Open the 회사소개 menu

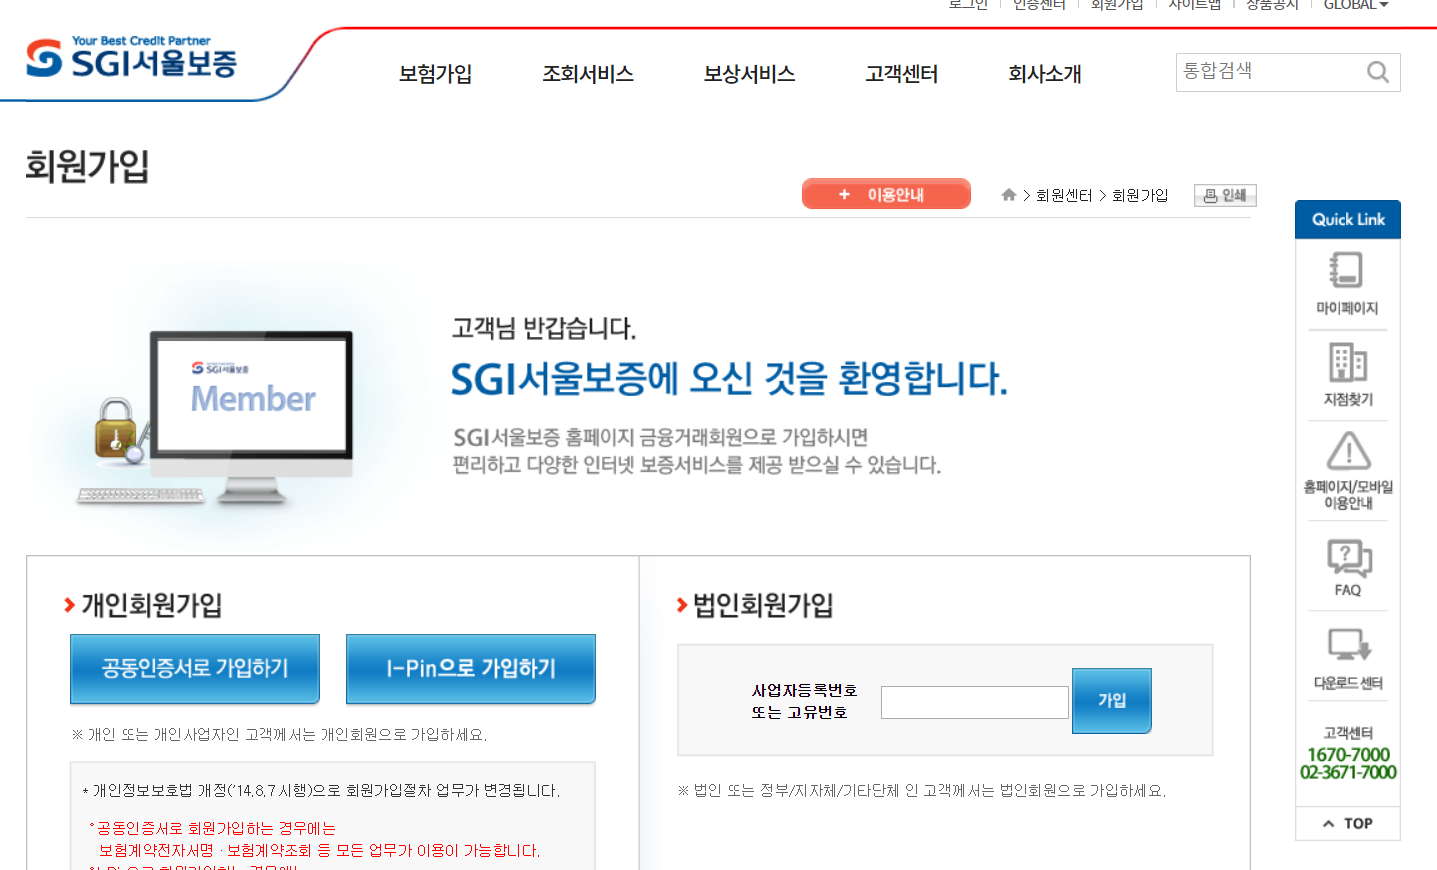(1045, 74)
